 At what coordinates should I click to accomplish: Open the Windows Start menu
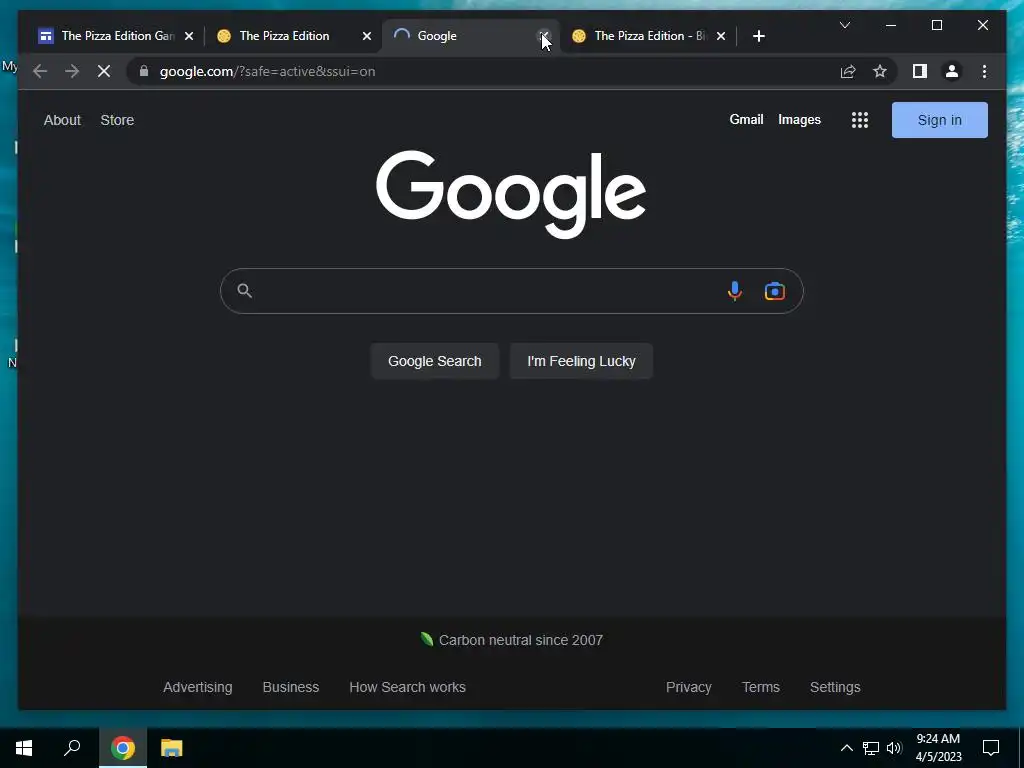[x=24, y=748]
